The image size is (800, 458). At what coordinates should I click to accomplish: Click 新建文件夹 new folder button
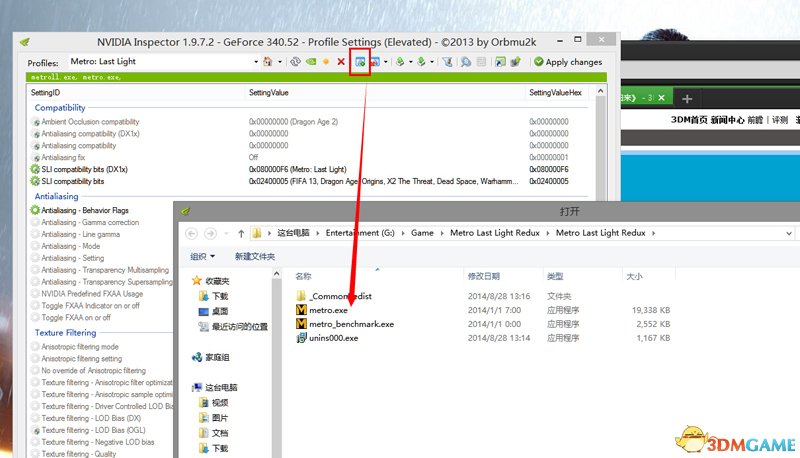click(255, 256)
